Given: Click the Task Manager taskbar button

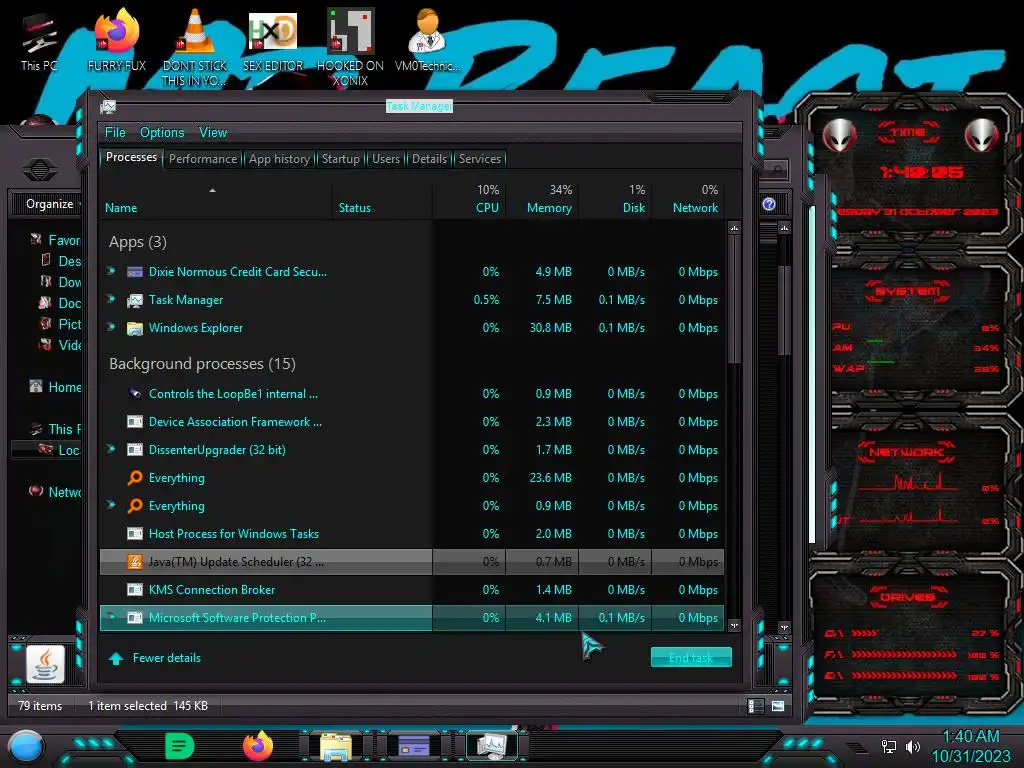Looking at the screenshot, I should pos(491,746).
